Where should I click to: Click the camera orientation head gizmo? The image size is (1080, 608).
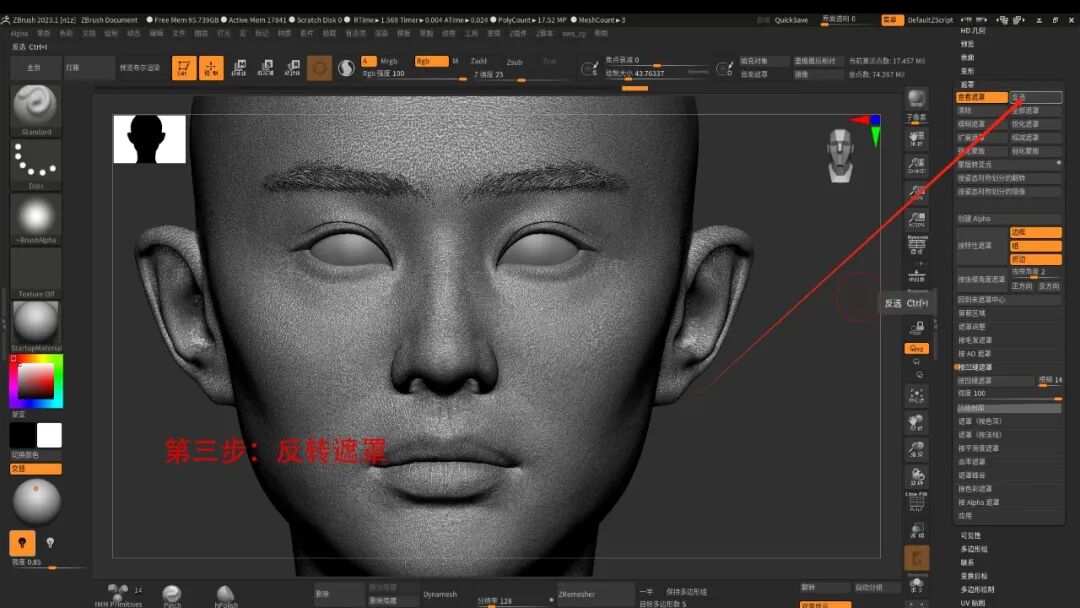tap(840, 156)
